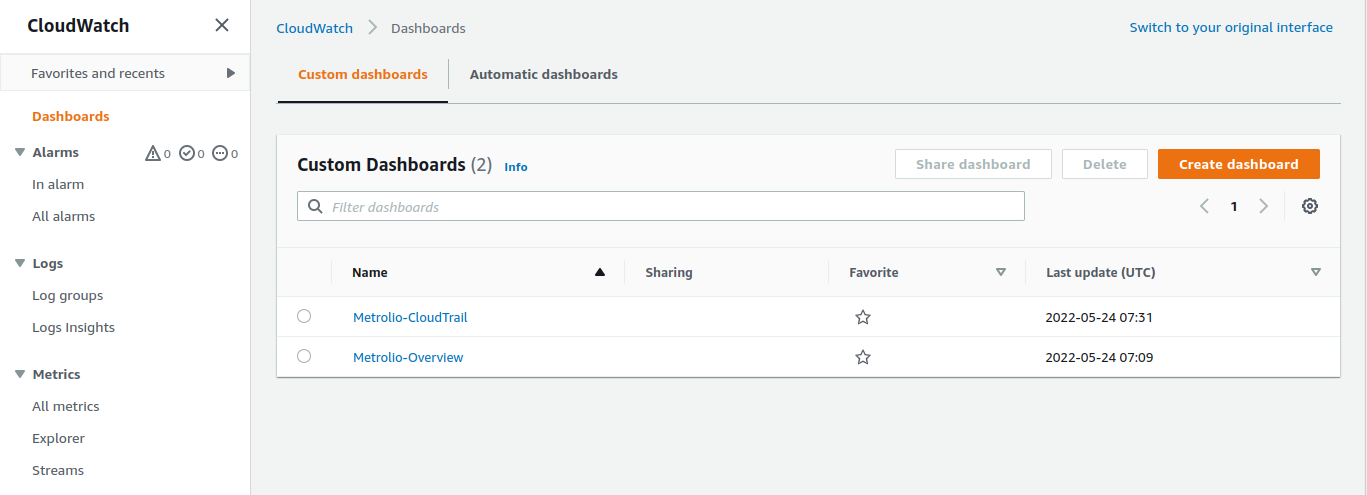
Task: Select Metrolio-Overview radio button
Action: (x=304, y=356)
